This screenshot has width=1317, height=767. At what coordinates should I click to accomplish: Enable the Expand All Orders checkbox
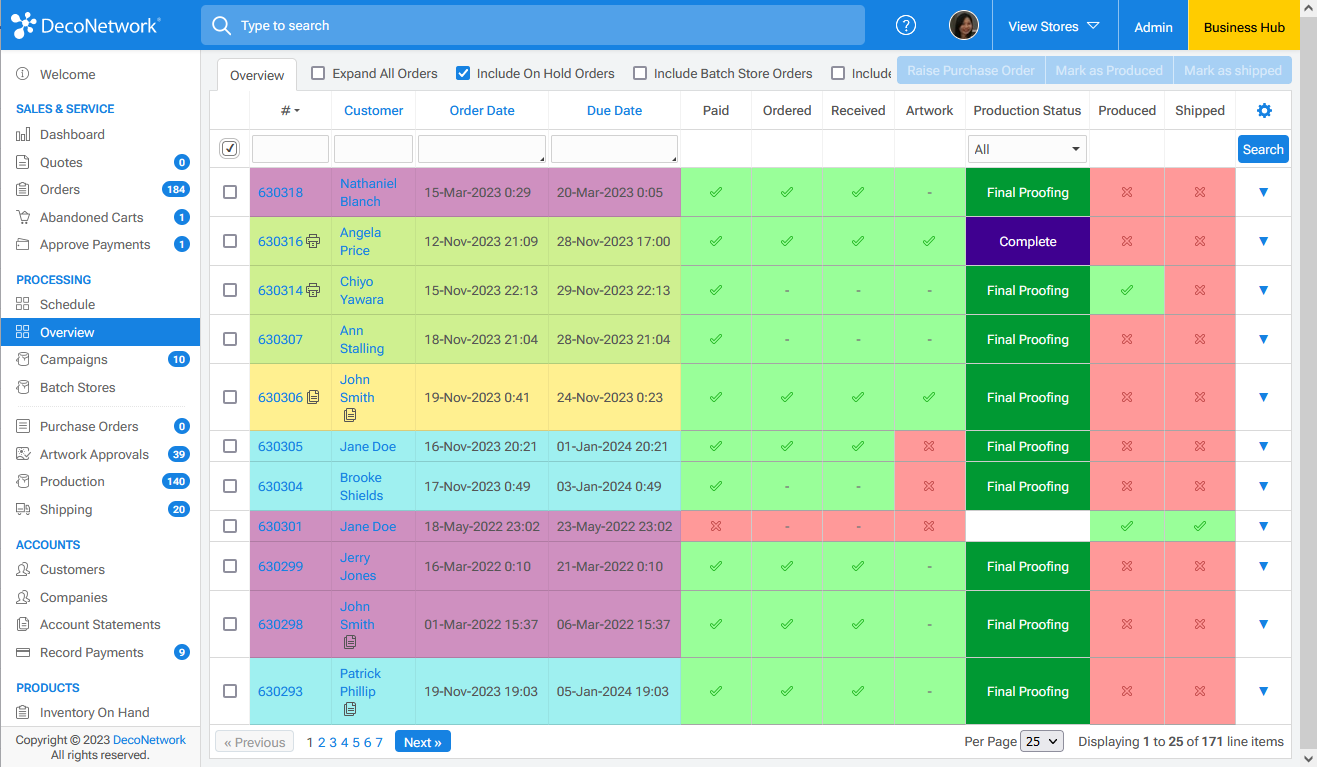317,73
